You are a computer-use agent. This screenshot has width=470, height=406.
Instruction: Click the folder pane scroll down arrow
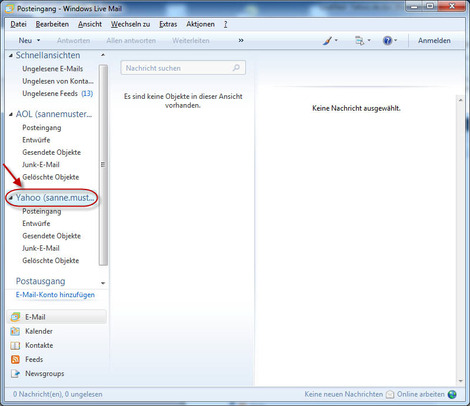coord(103,283)
